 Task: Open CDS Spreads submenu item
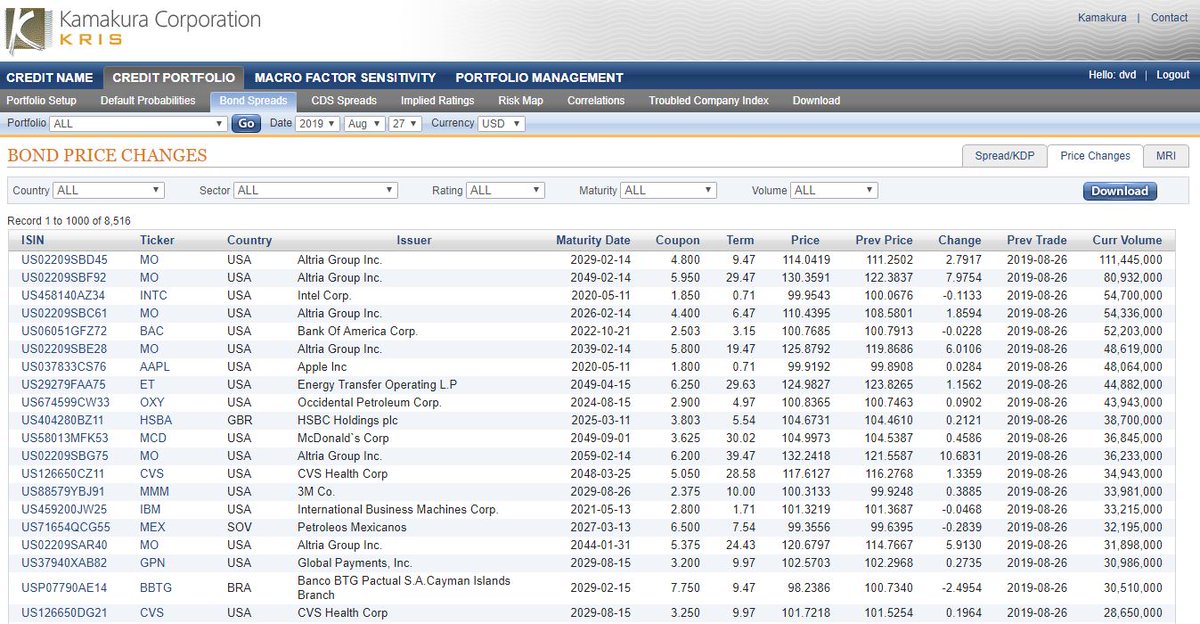(344, 100)
